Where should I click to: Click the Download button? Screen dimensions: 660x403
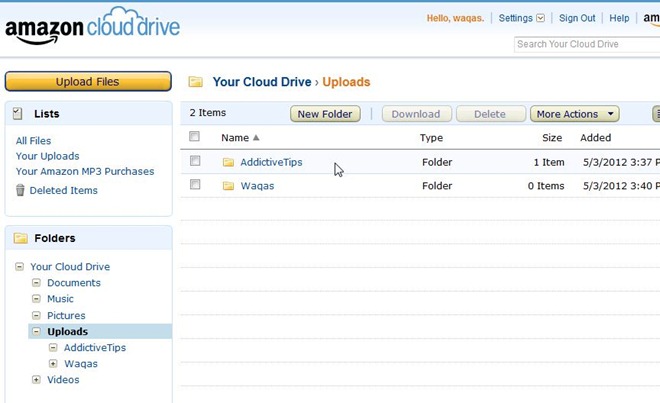tap(416, 114)
